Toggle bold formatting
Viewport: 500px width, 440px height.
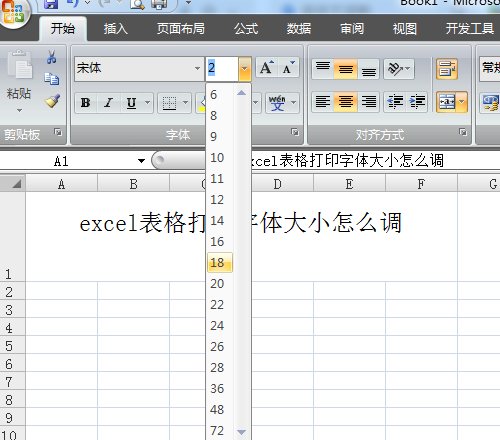(x=85, y=103)
